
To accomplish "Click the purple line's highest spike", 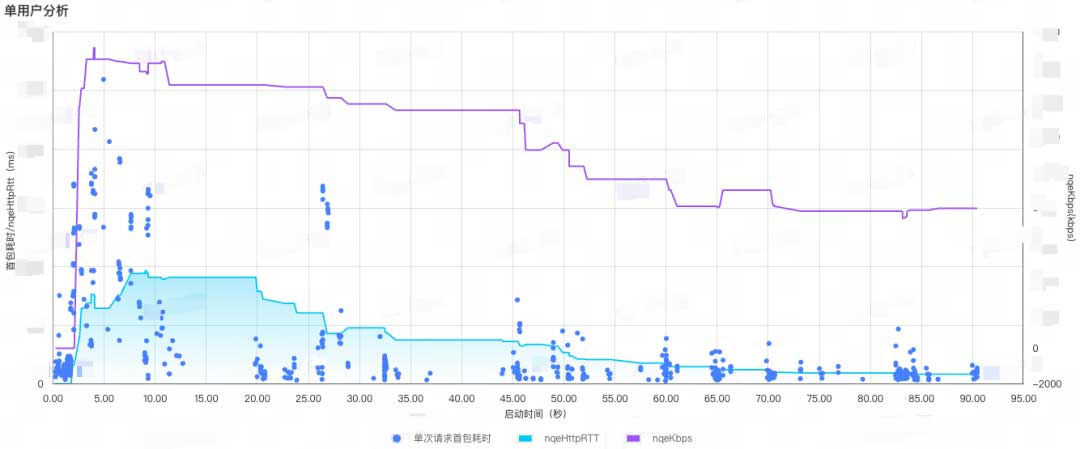I will point(94,49).
